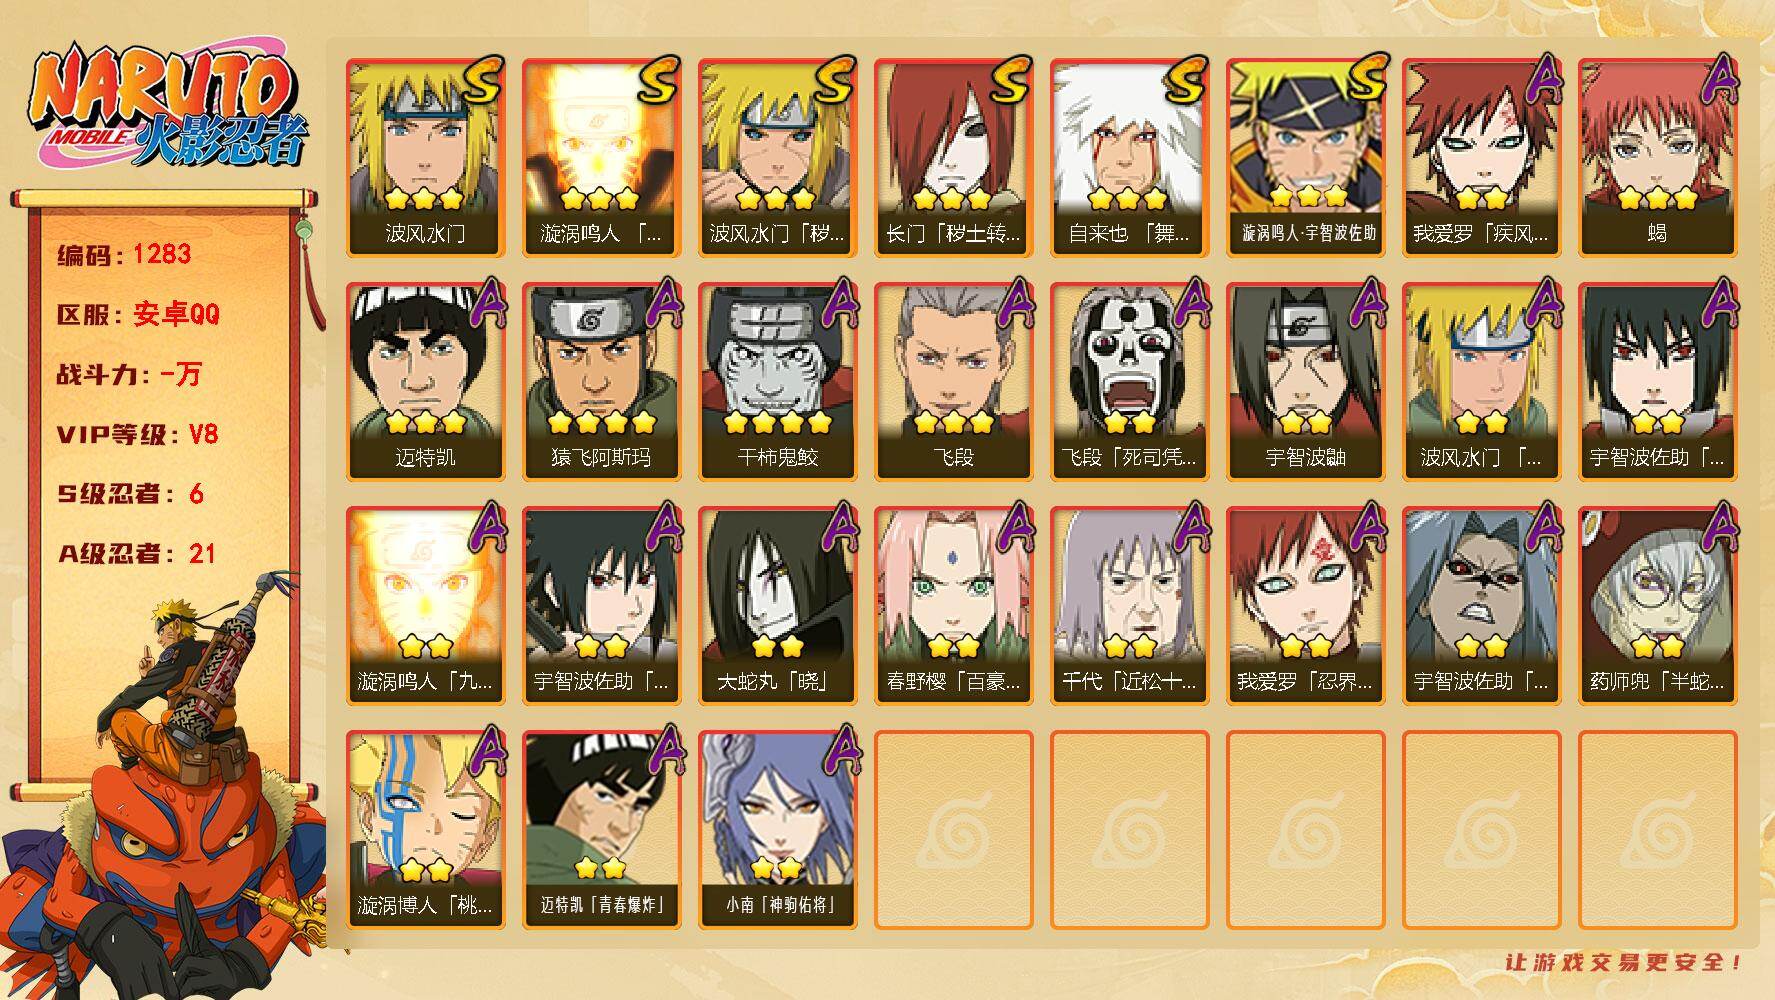The height and width of the screenshot is (1000, 1775).
Task: Choose the 干柿鬼鲛 ninja portrait
Action: tap(777, 382)
